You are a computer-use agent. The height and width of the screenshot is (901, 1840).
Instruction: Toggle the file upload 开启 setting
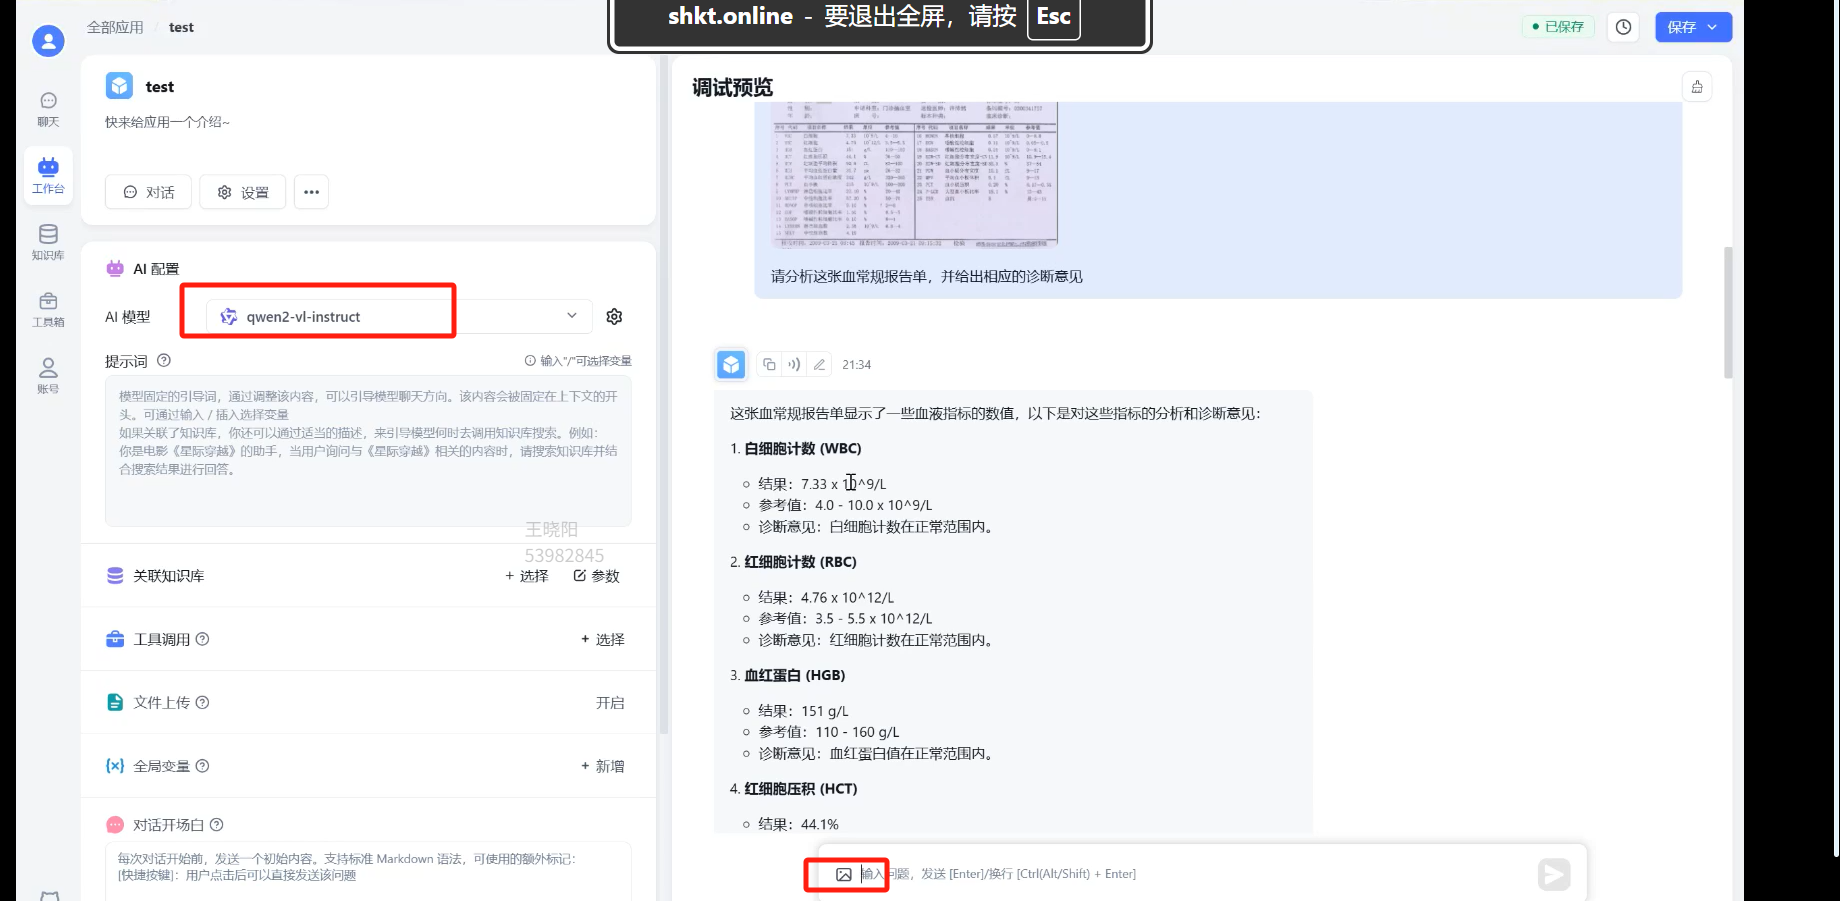(x=609, y=703)
